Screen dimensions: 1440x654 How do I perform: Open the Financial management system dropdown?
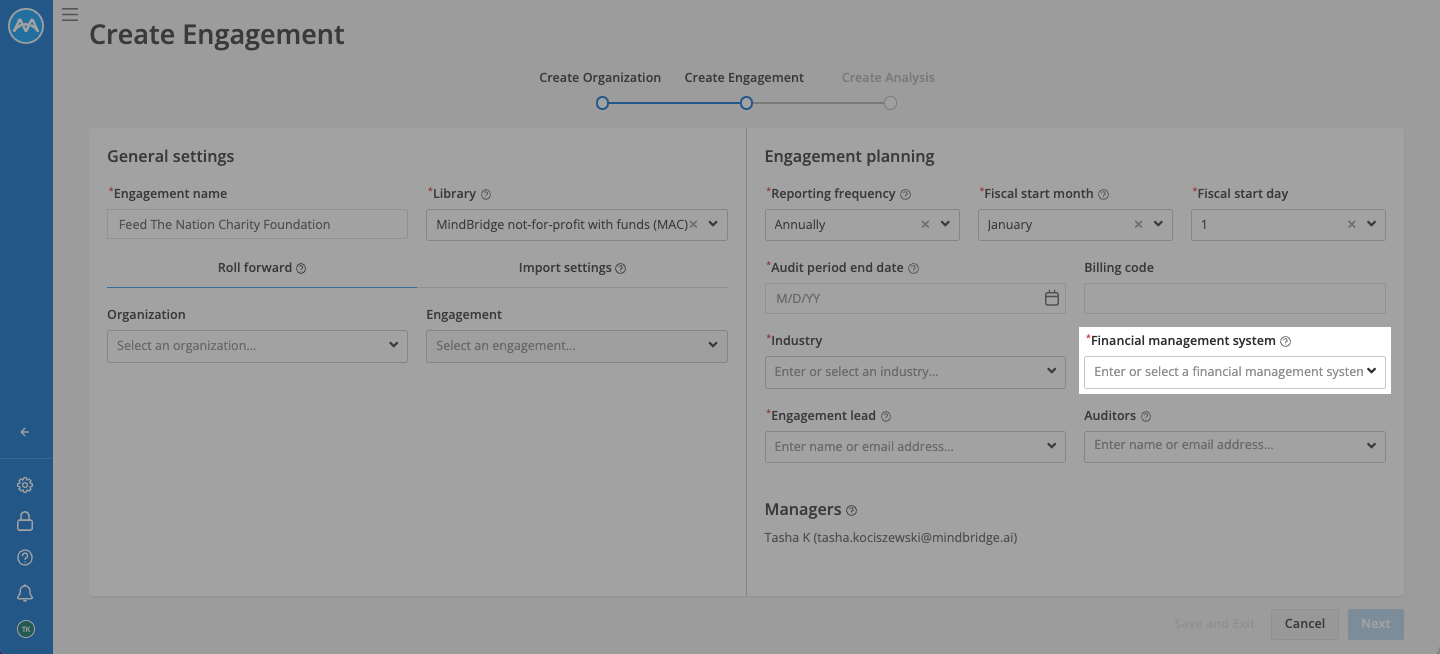1235,371
